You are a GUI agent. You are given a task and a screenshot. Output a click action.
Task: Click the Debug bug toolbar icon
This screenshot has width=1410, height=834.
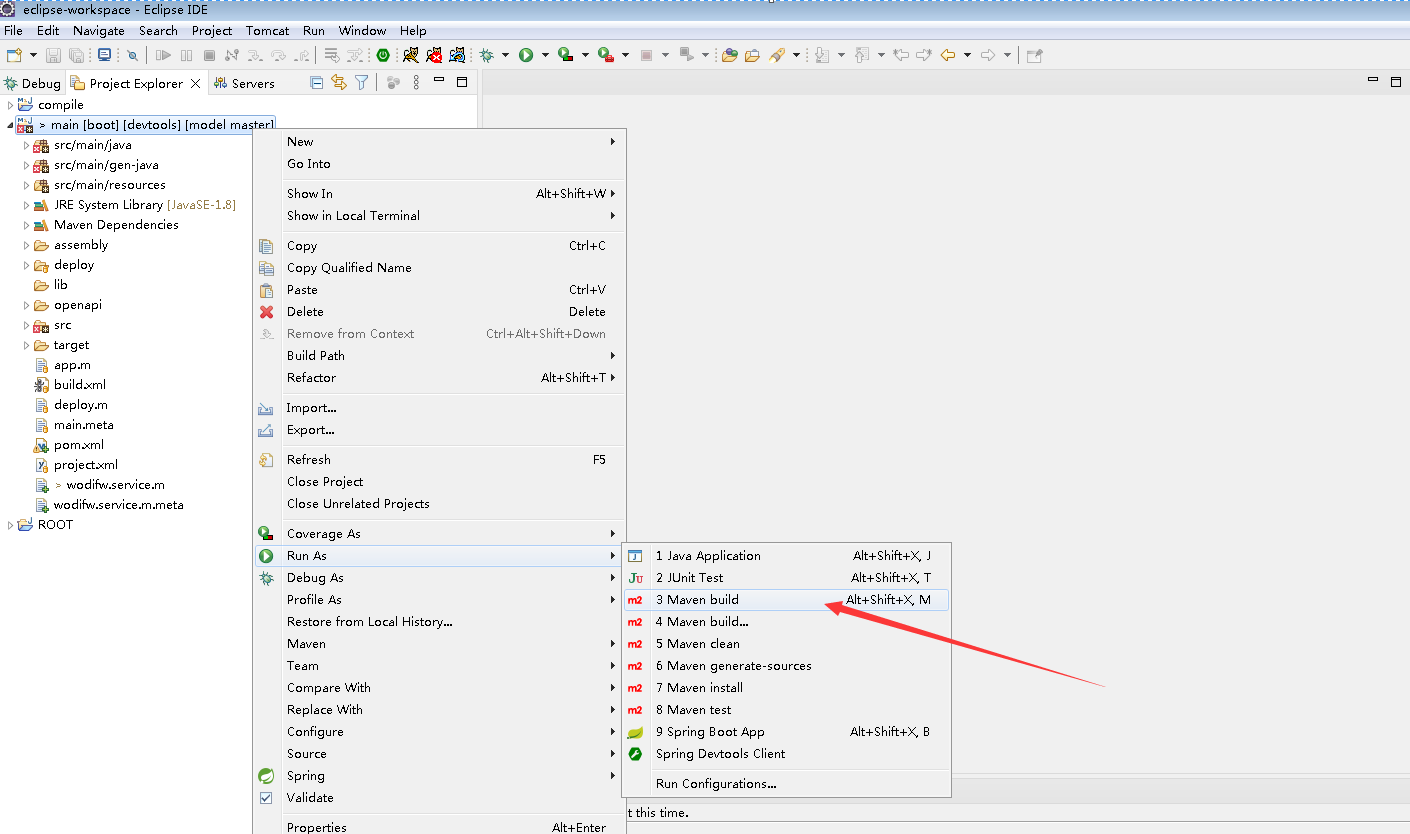click(486, 55)
